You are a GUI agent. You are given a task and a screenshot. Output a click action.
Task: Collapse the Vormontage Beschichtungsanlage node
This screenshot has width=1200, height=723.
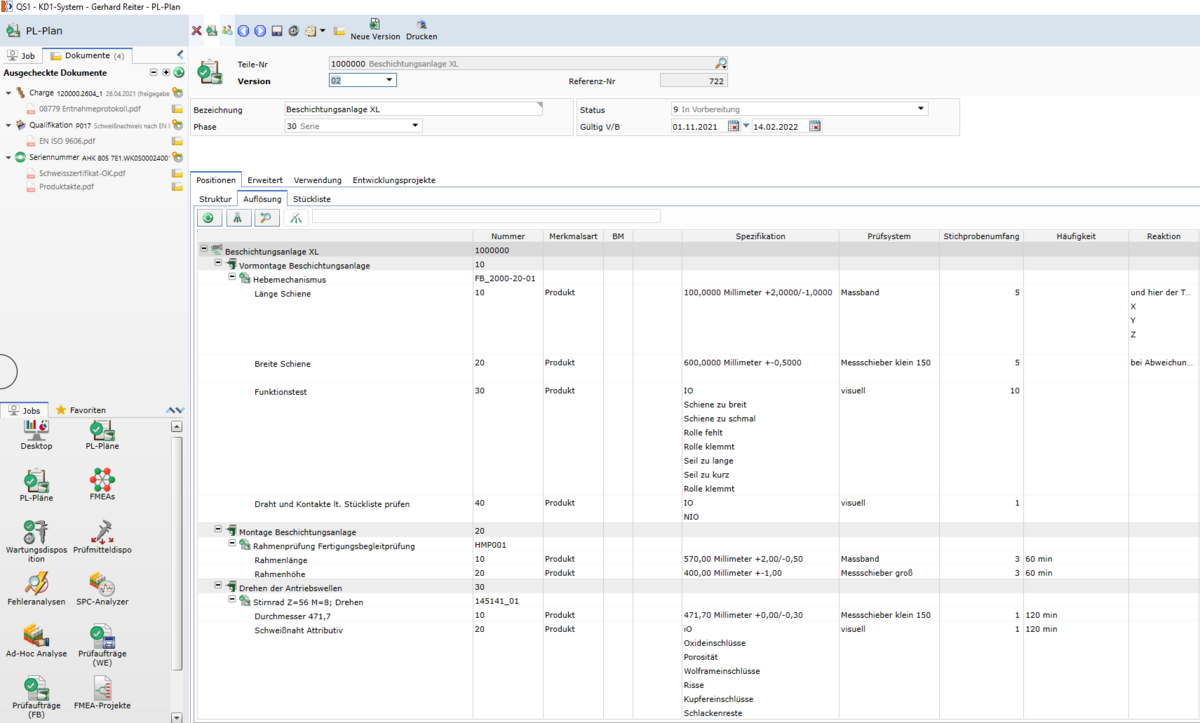tap(218, 264)
